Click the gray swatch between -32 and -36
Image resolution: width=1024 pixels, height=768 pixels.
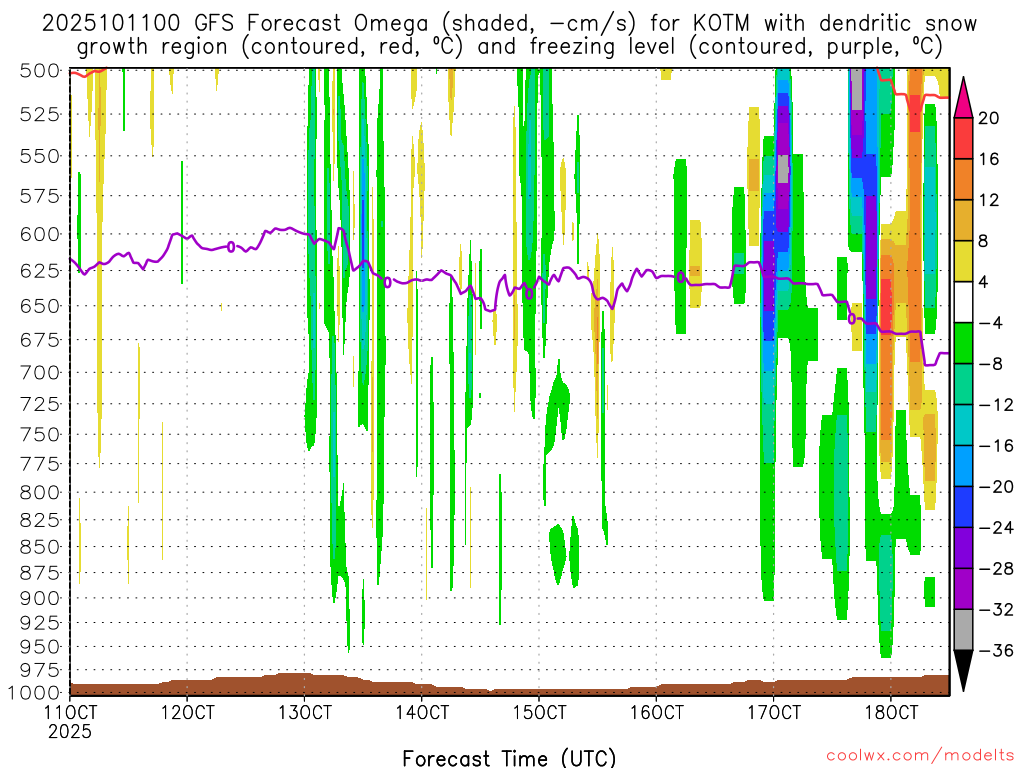963,630
